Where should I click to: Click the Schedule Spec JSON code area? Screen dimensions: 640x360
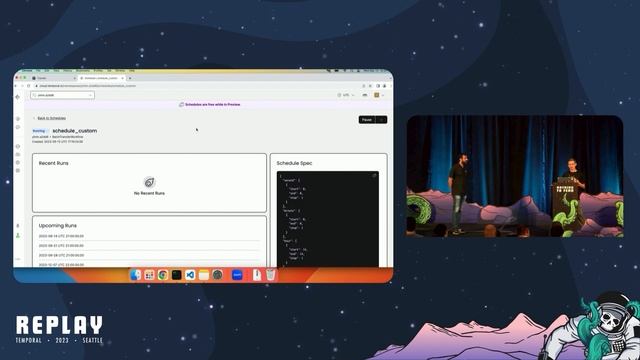(x=328, y=219)
